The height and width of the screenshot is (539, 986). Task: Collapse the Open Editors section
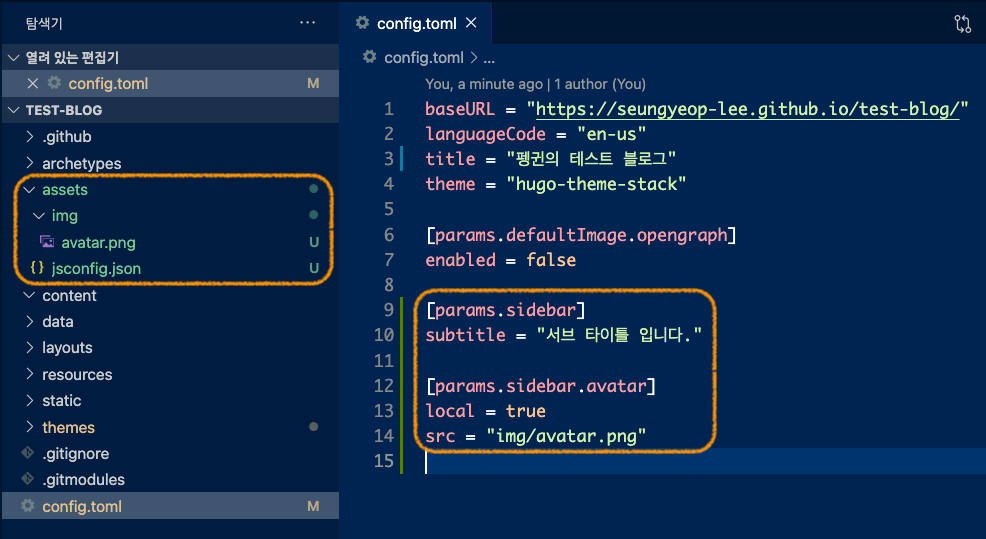(x=13, y=58)
